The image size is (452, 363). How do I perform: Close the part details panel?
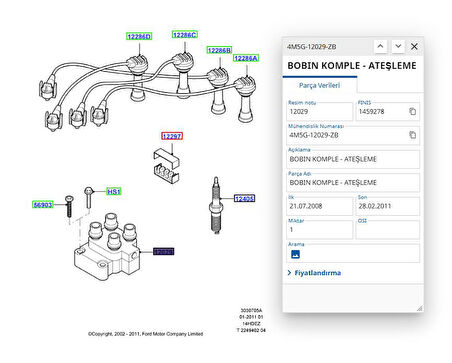click(414, 46)
